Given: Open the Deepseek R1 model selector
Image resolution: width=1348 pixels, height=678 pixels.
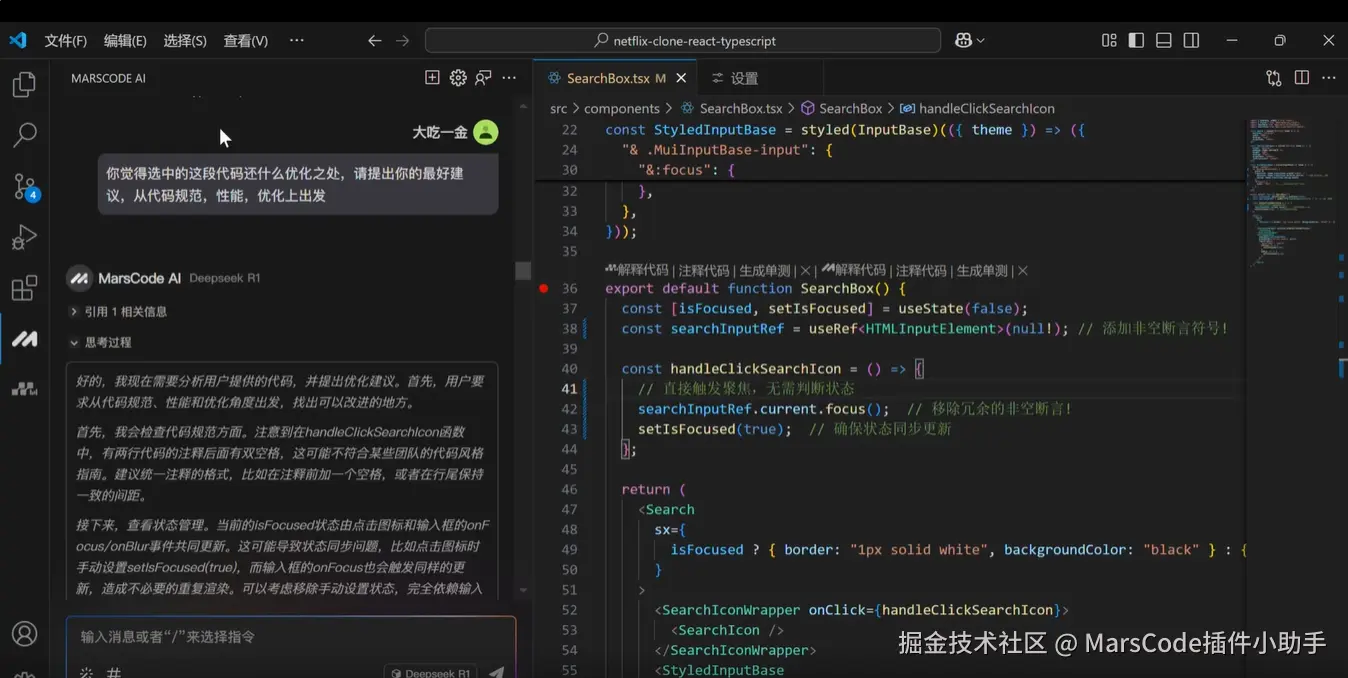Looking at the screenshot, I should (430, 672).
